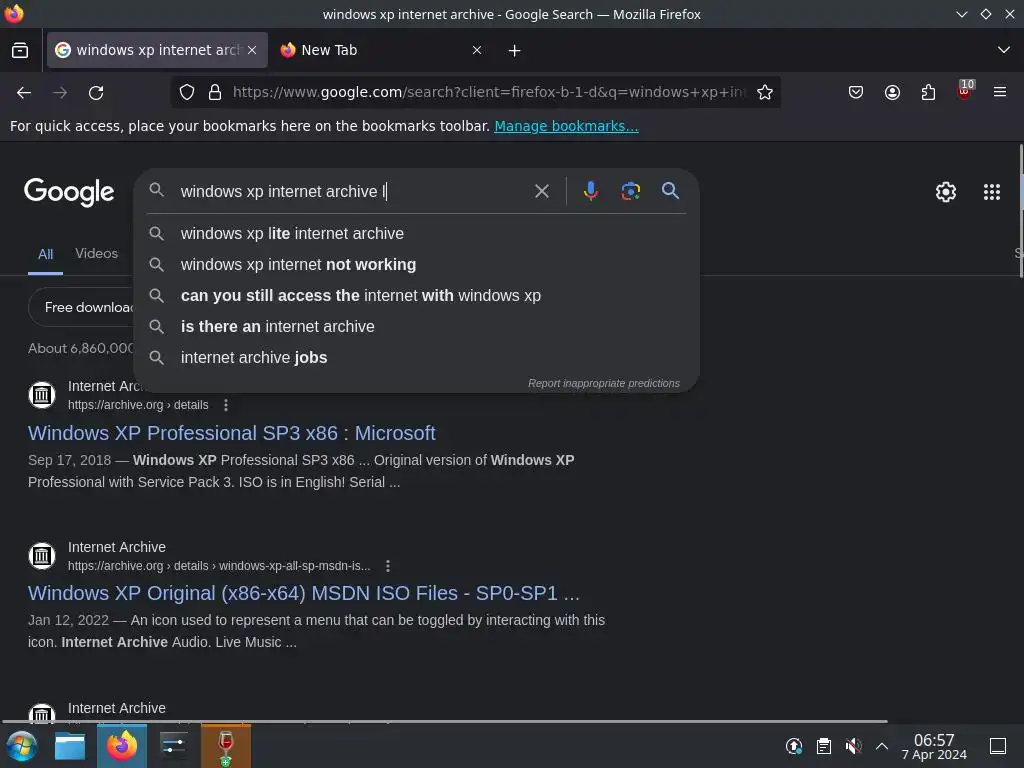This screenshot has width=1024, height=768.
Task: Open clipboard tray icon
Action: [824, 746]
